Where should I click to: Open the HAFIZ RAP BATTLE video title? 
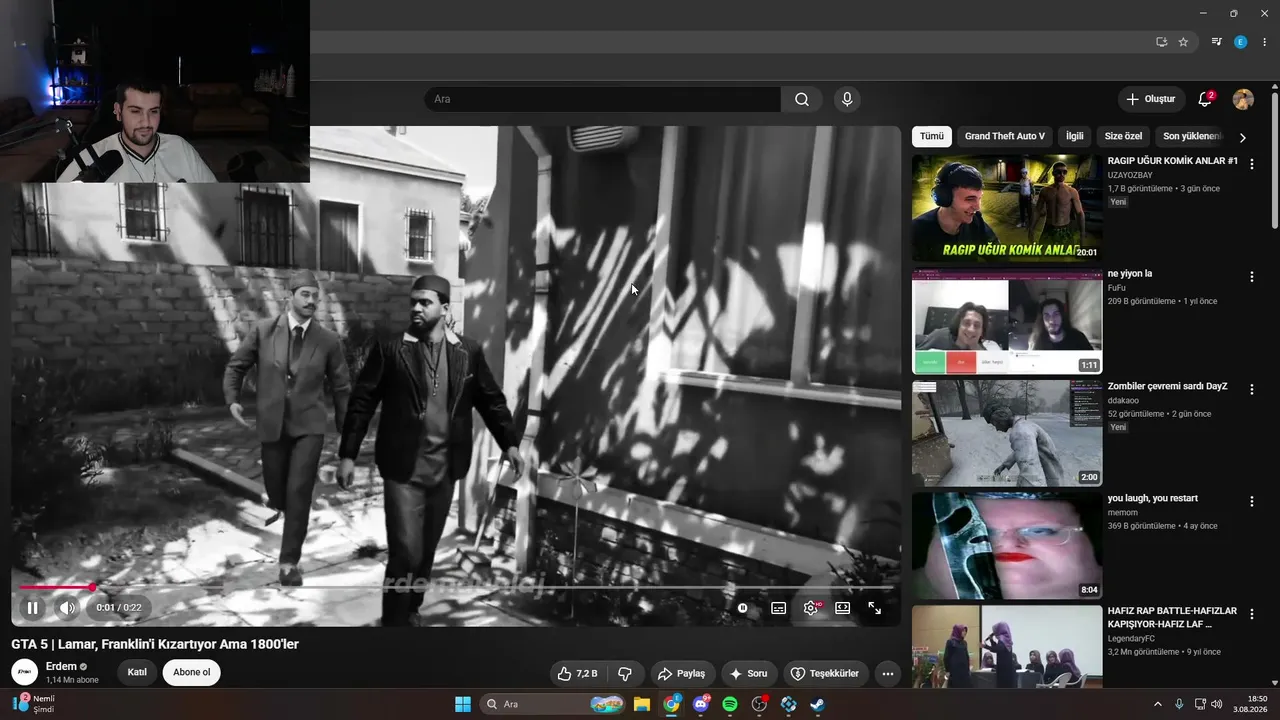coord(1172,617)
